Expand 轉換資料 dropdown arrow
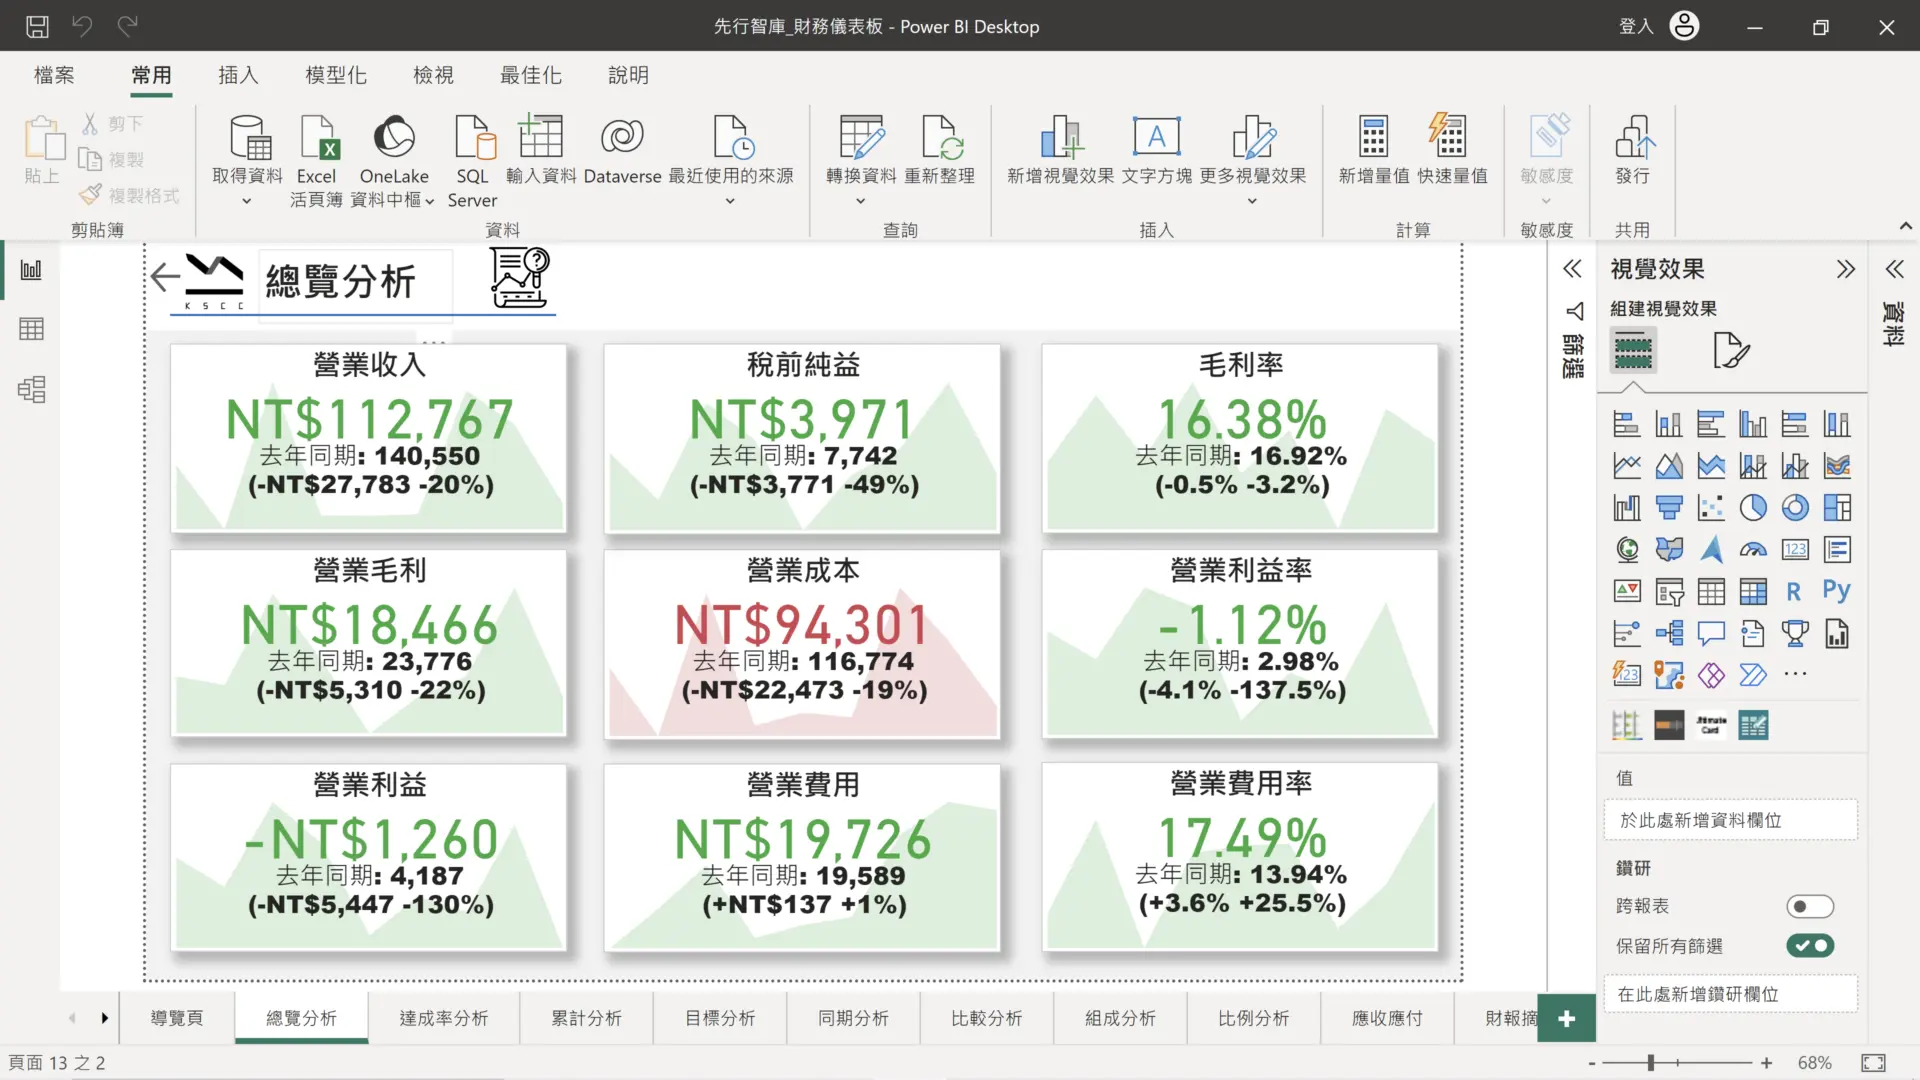The image size is (1920, 1080). click(860, 201)
